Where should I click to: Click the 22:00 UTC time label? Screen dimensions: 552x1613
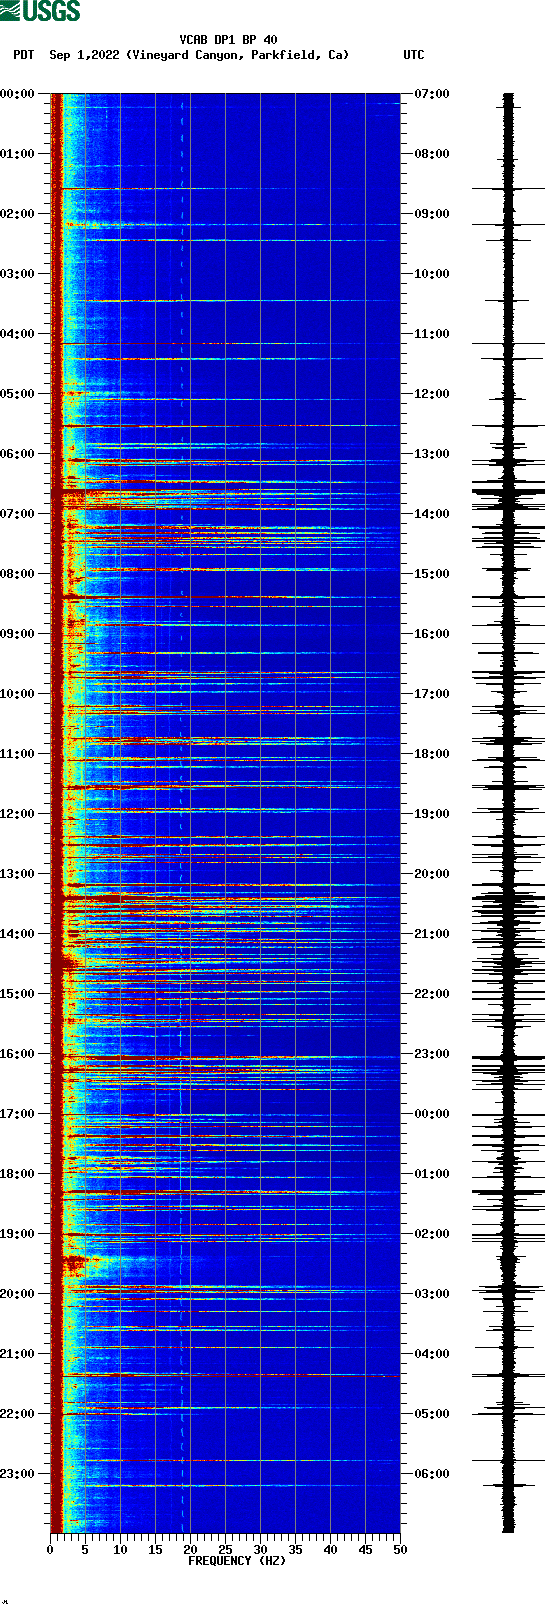click(x=432, y=994)
